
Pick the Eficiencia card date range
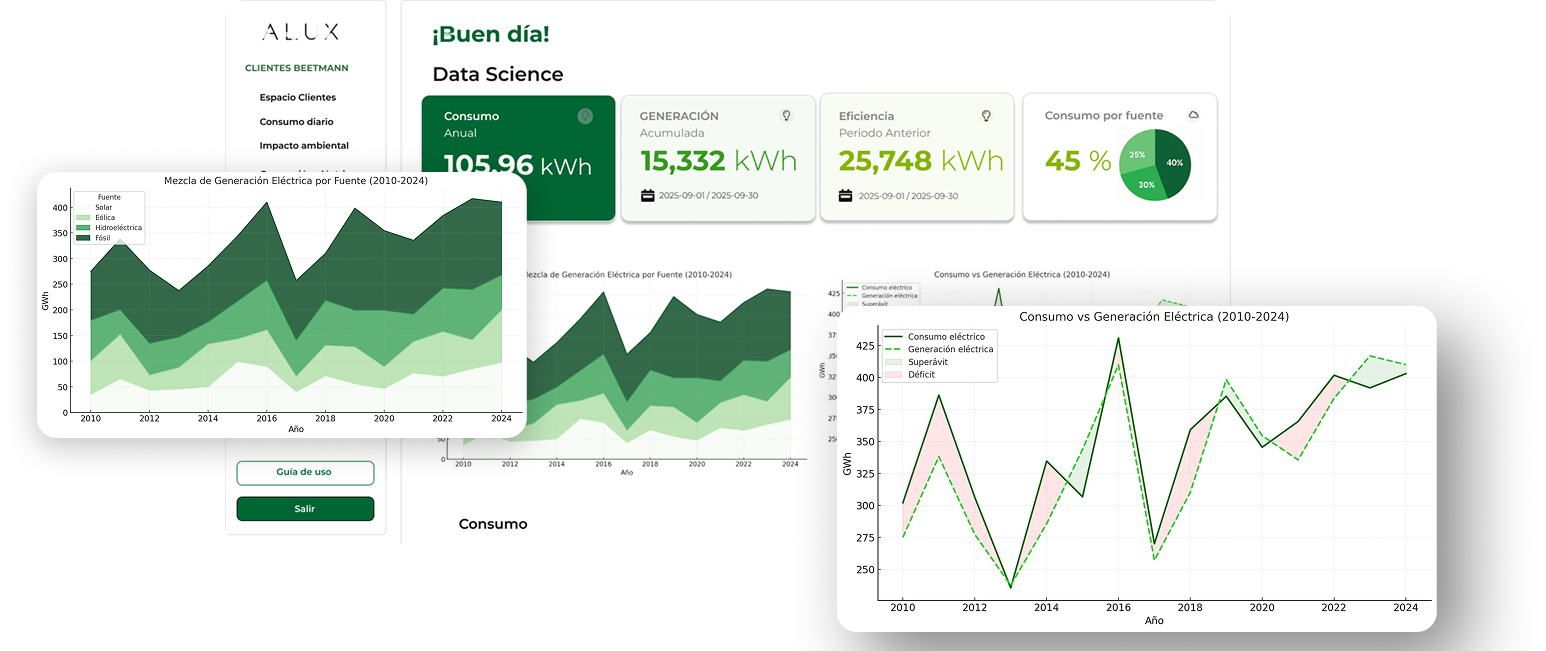coord(908,196)
